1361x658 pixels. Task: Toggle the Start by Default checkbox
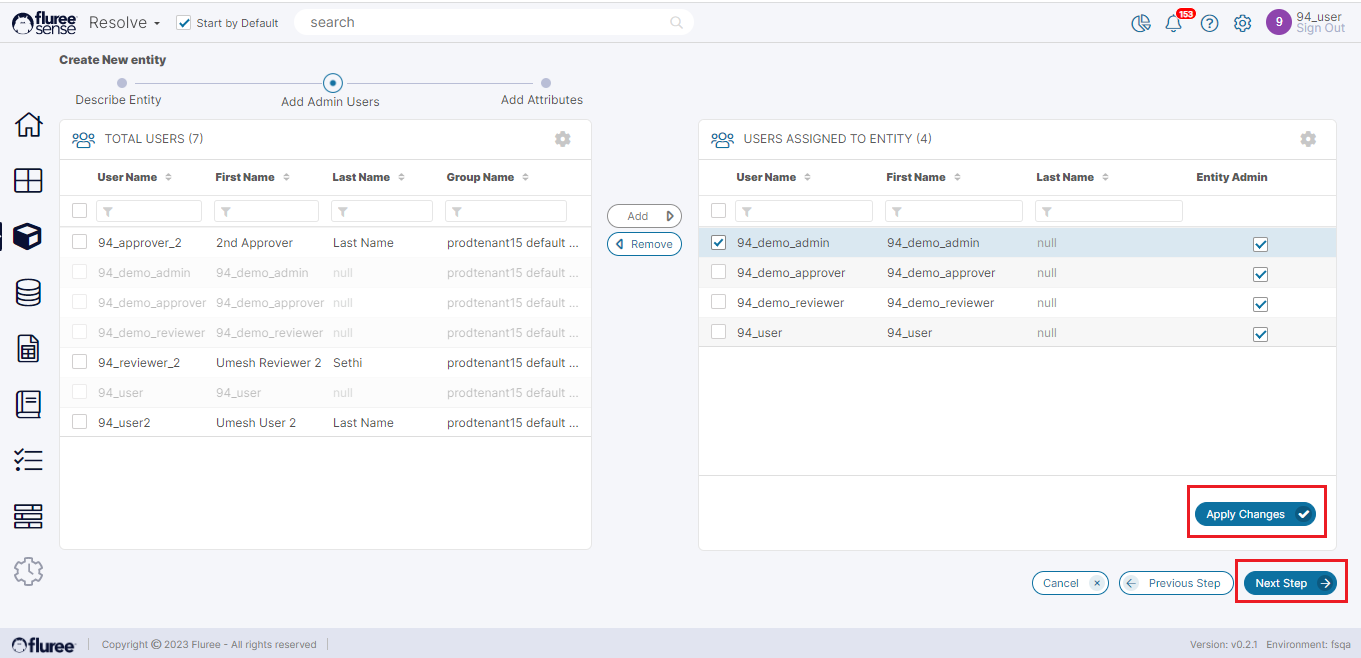(184, 23)
